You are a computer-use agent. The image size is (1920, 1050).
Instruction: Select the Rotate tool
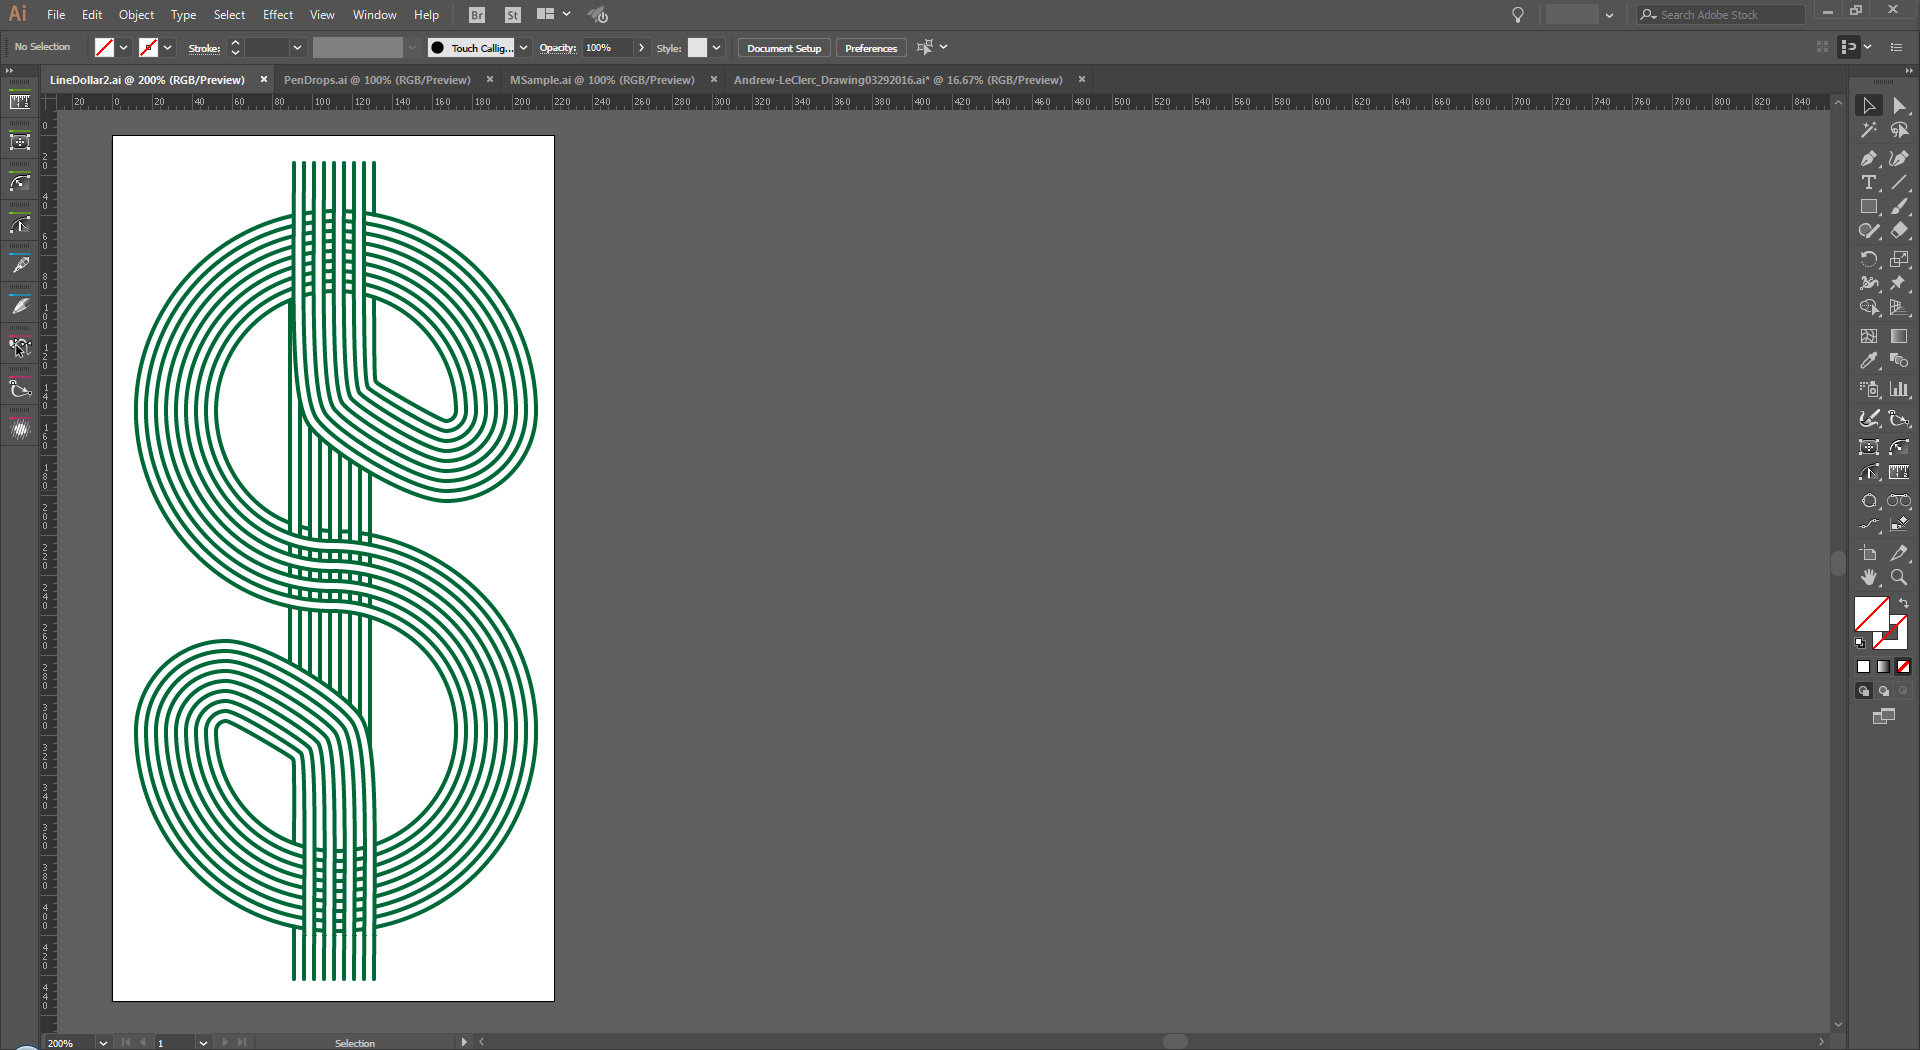(1868, 259)
